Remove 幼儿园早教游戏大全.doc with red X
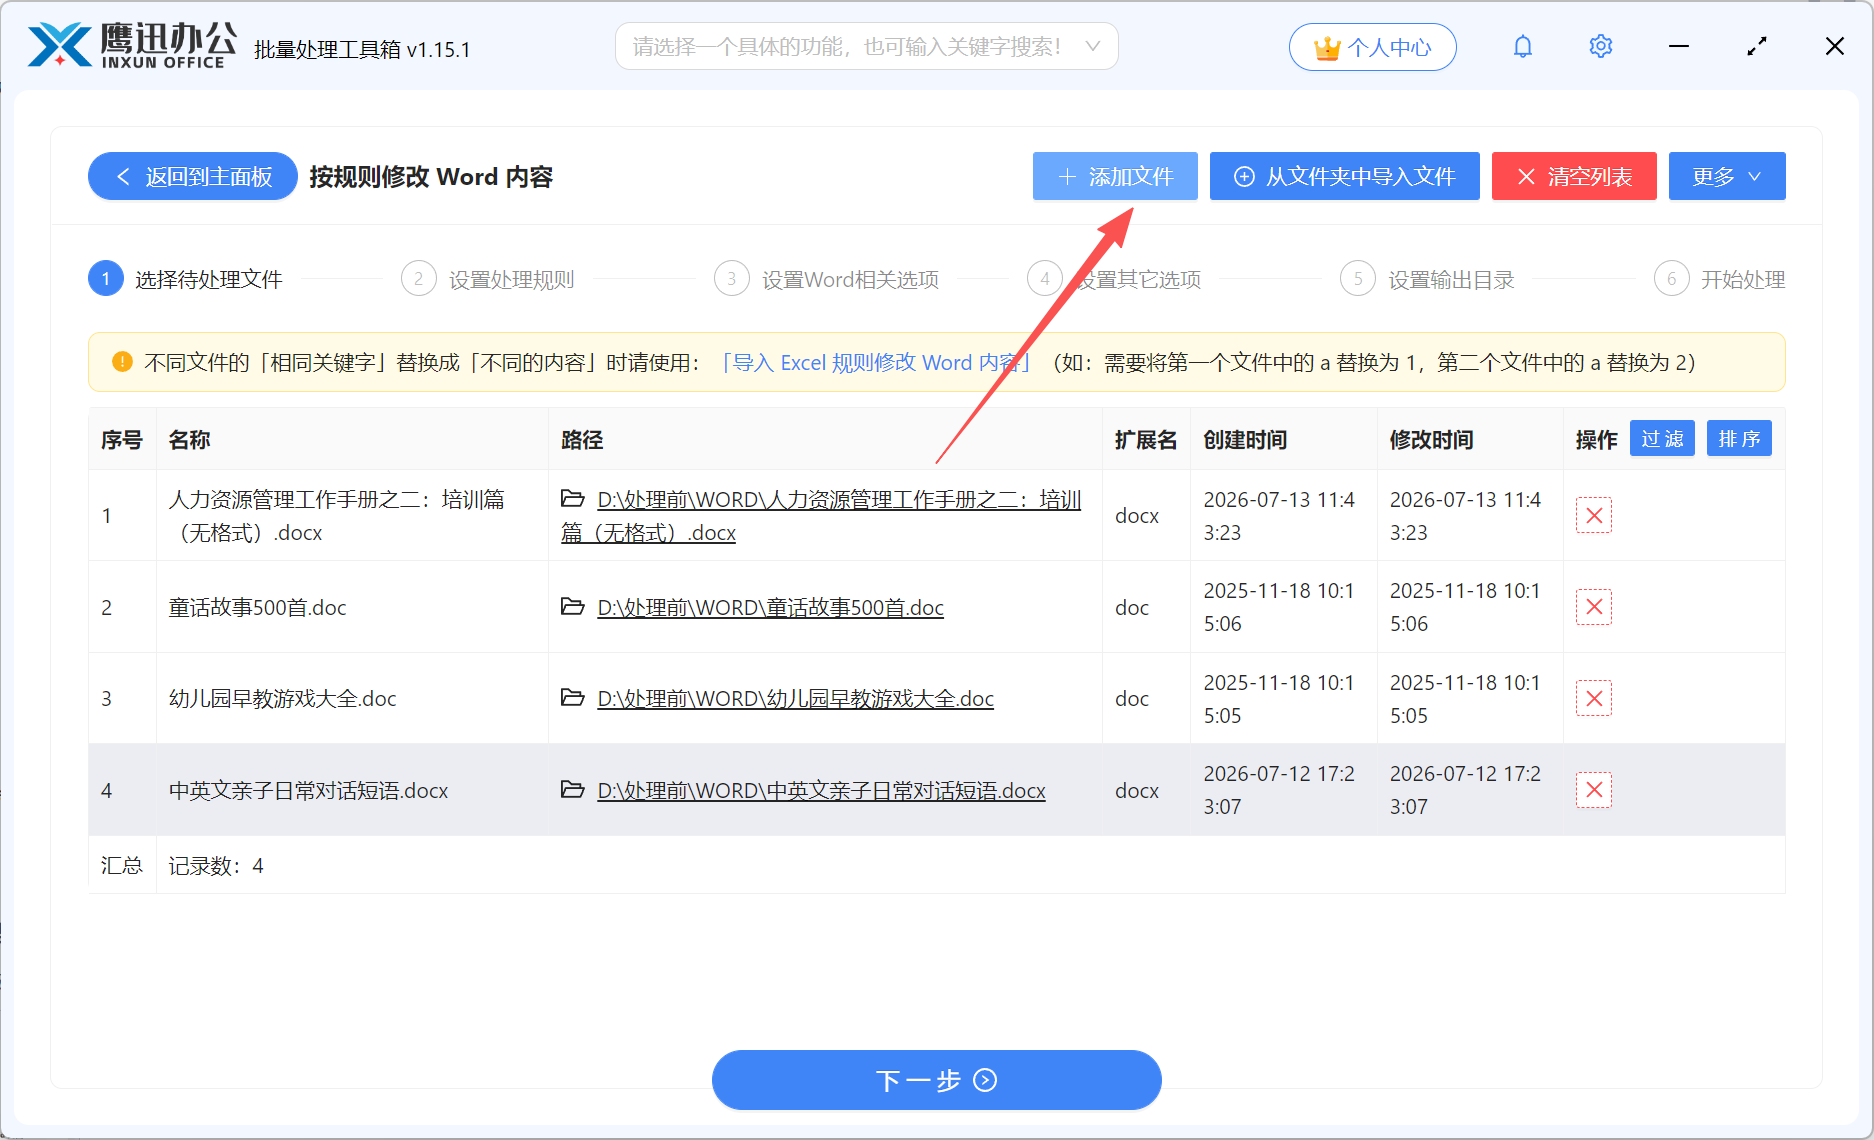 1594,699
